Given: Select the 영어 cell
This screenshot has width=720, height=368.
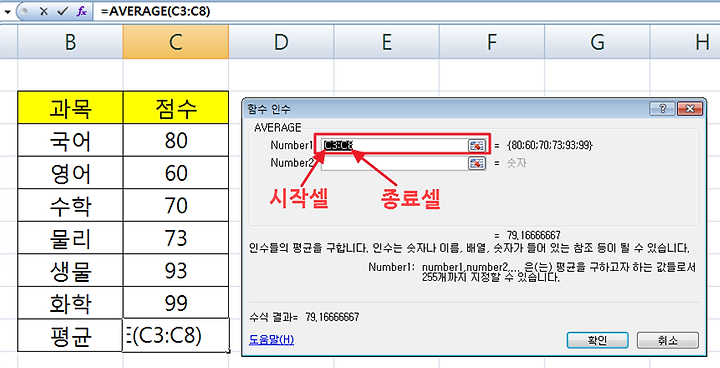Looking at the screenshot, I should pyautogui.click(x=70, y=173).
